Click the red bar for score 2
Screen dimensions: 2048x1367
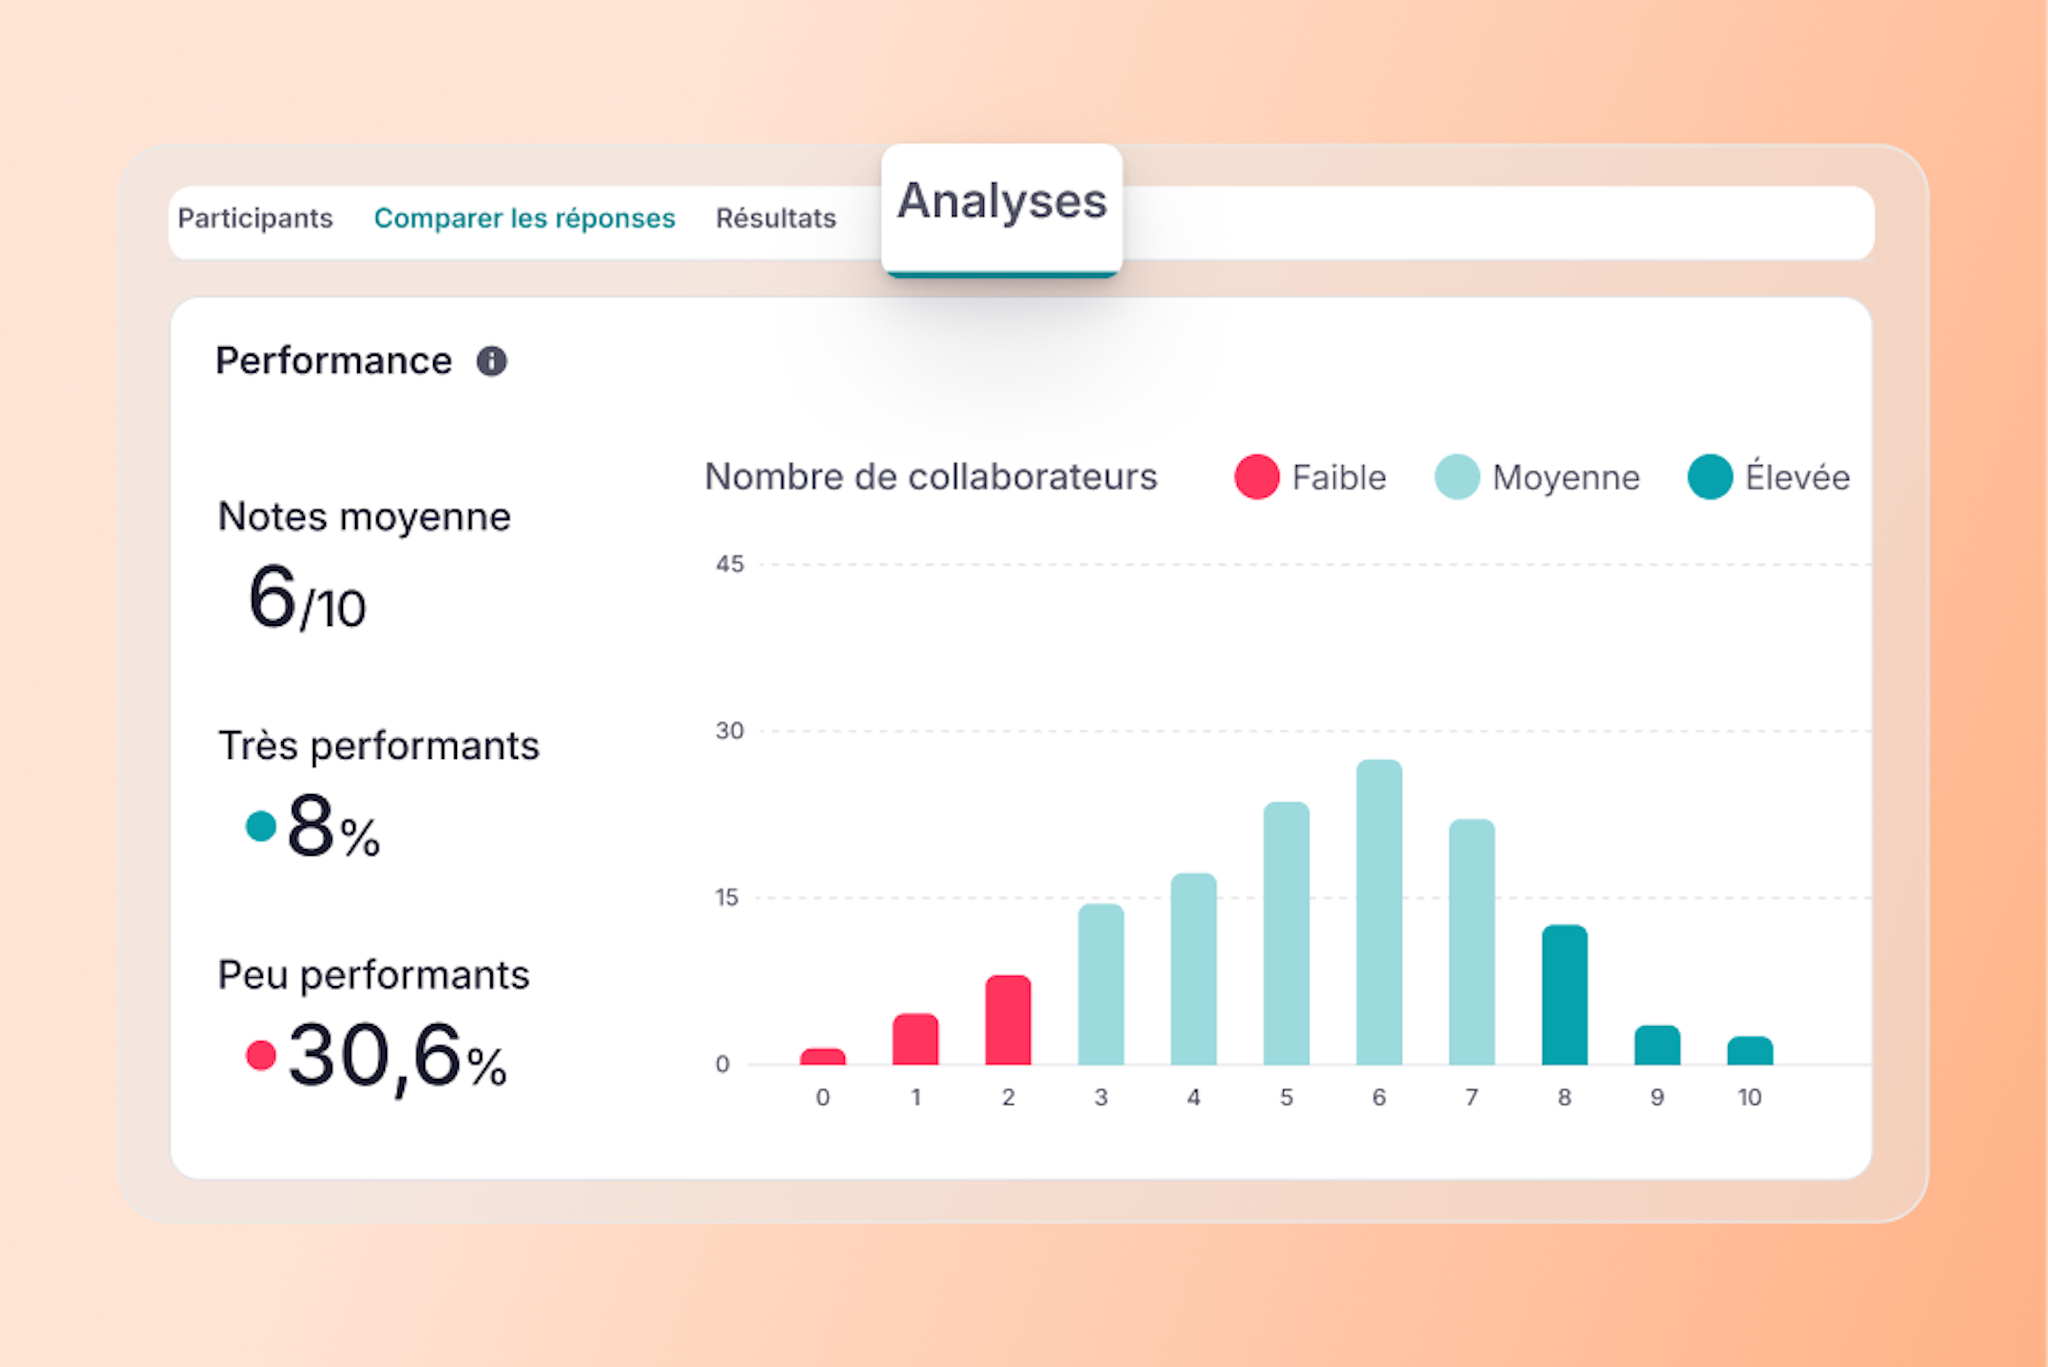coord(1008,1020)
